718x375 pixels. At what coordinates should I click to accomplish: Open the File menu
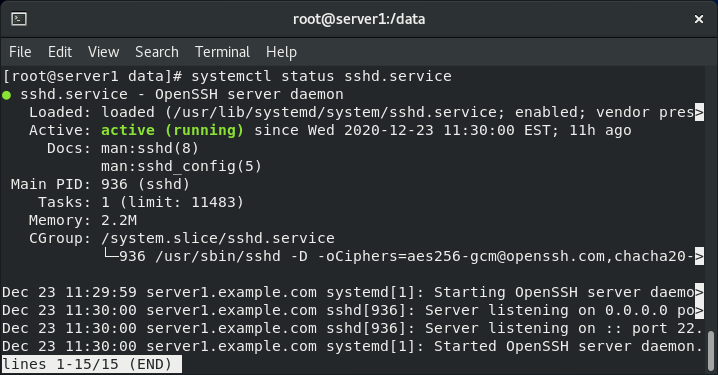(20, 52)
